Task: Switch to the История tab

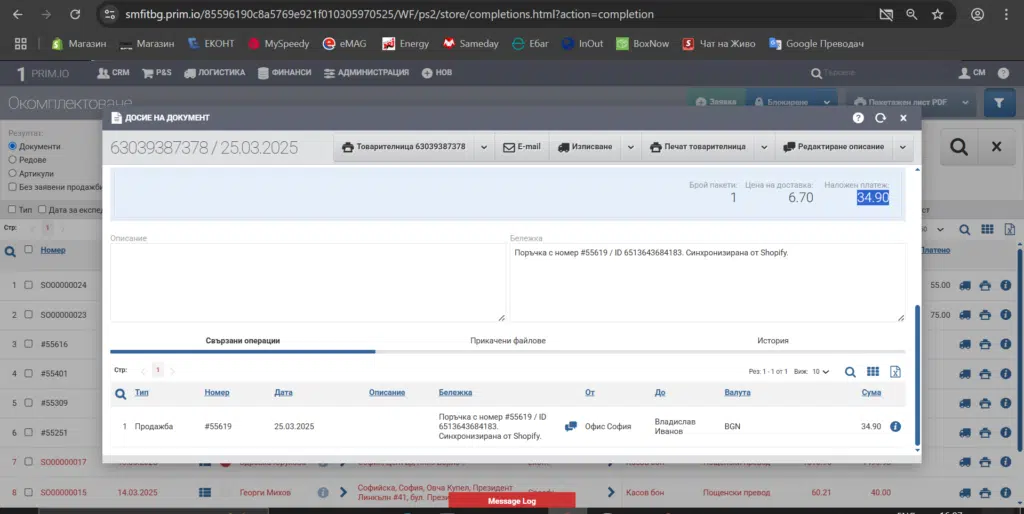Action: [x=772, y=341]
